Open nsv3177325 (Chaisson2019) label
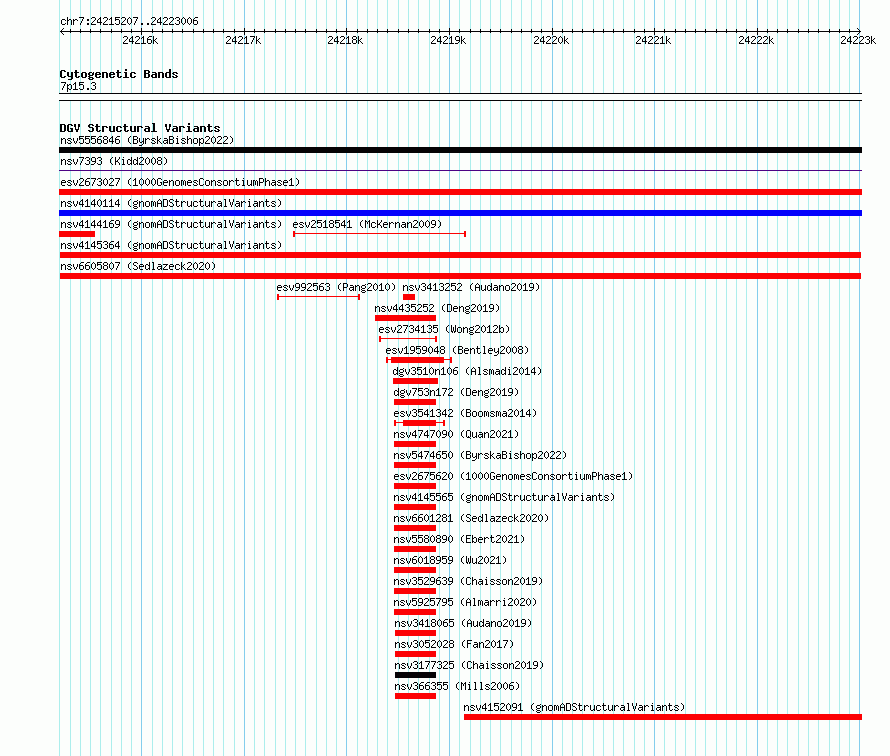The image size is (890, 756). tap(469, 665)
